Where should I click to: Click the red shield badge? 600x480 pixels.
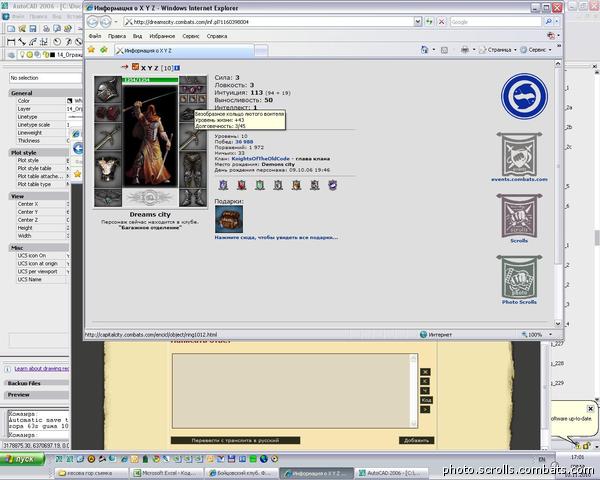(242, 185)
